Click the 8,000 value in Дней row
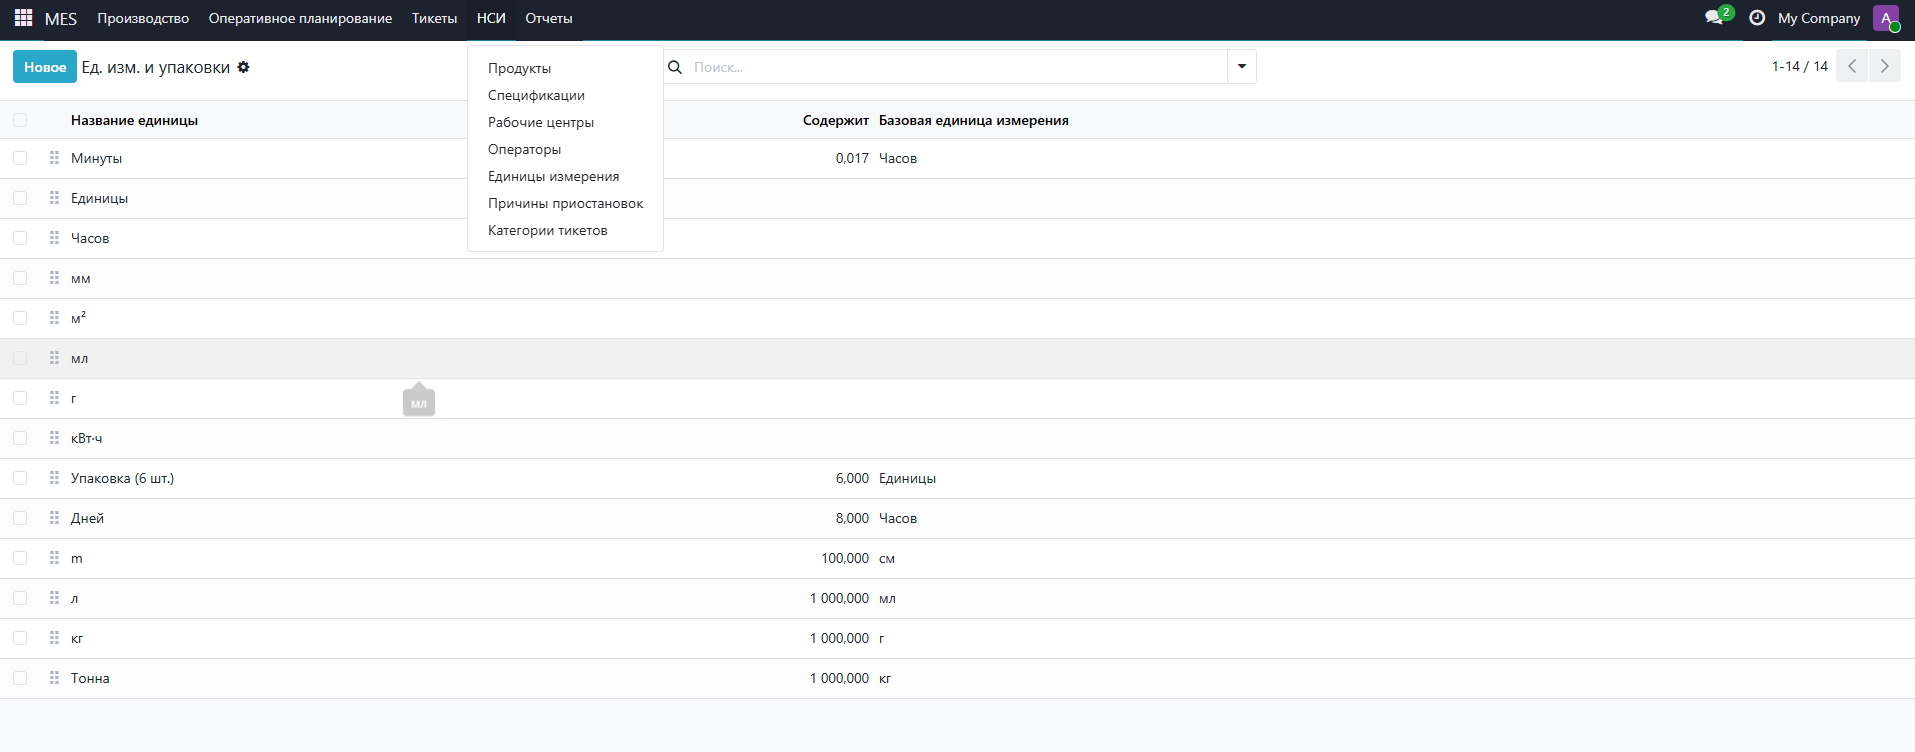Screen dimensions: 1915x752 coord(852,518)
